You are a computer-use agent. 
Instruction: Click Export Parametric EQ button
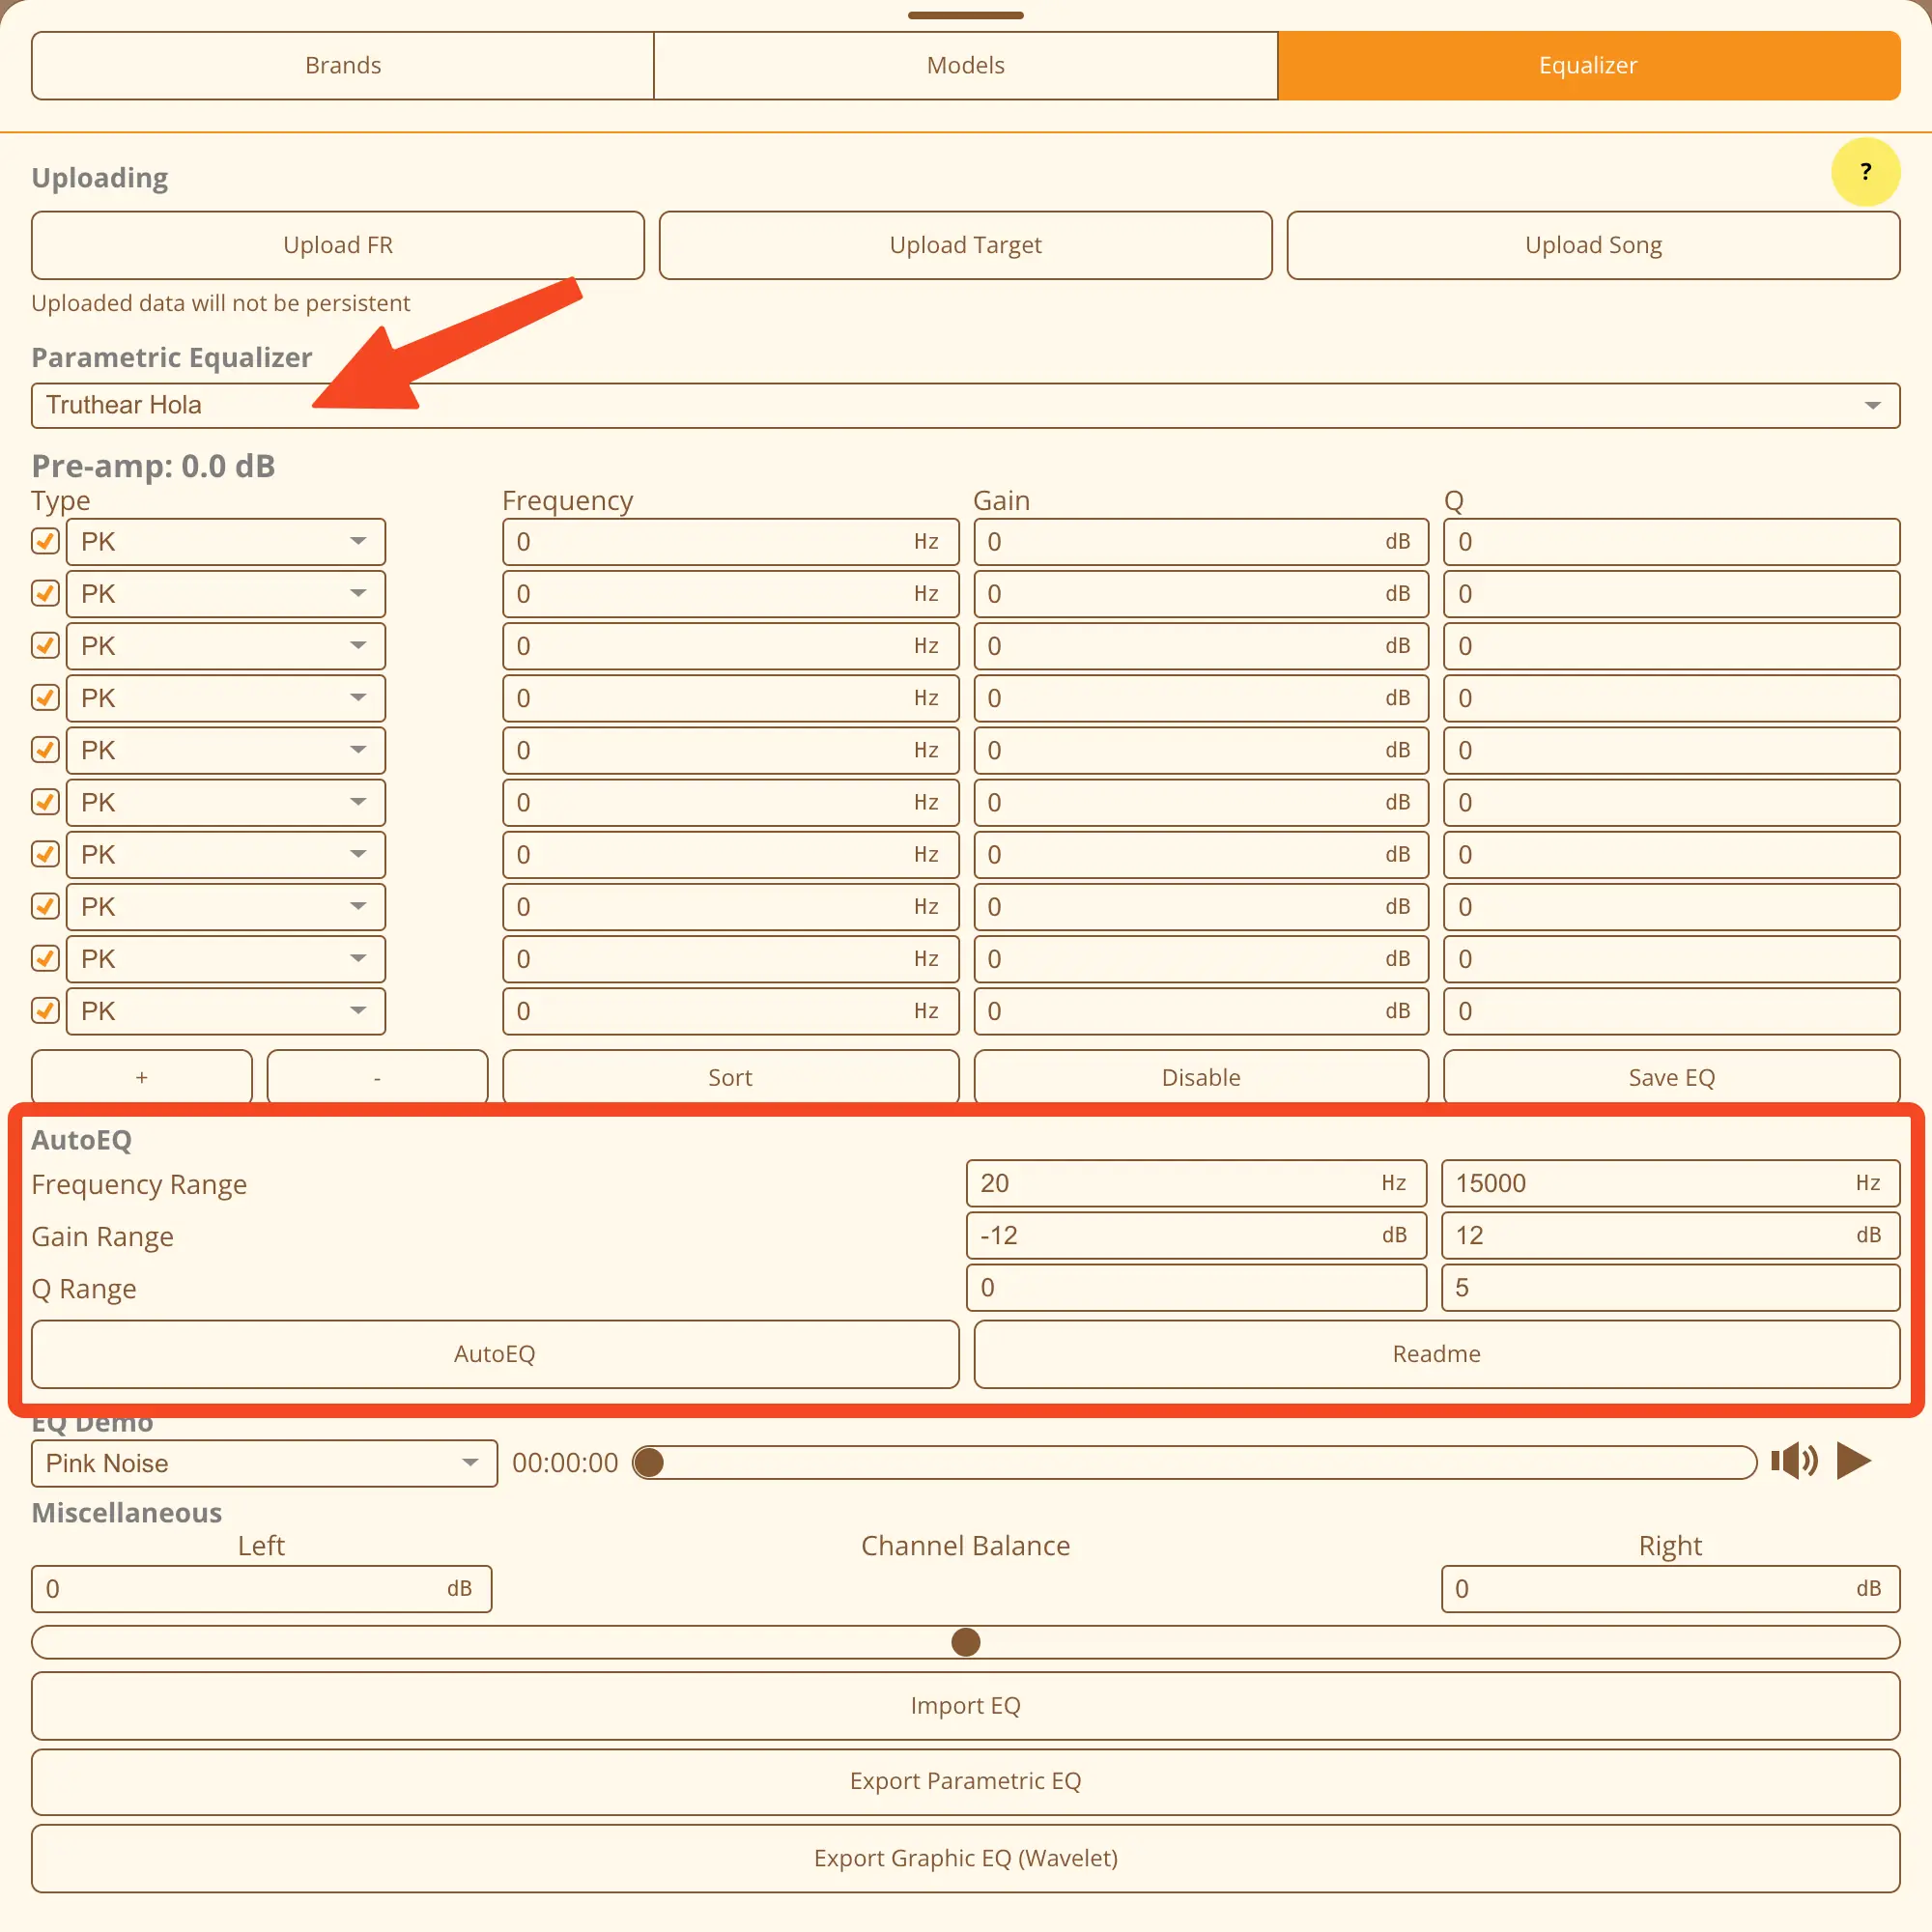point(965,1781)
